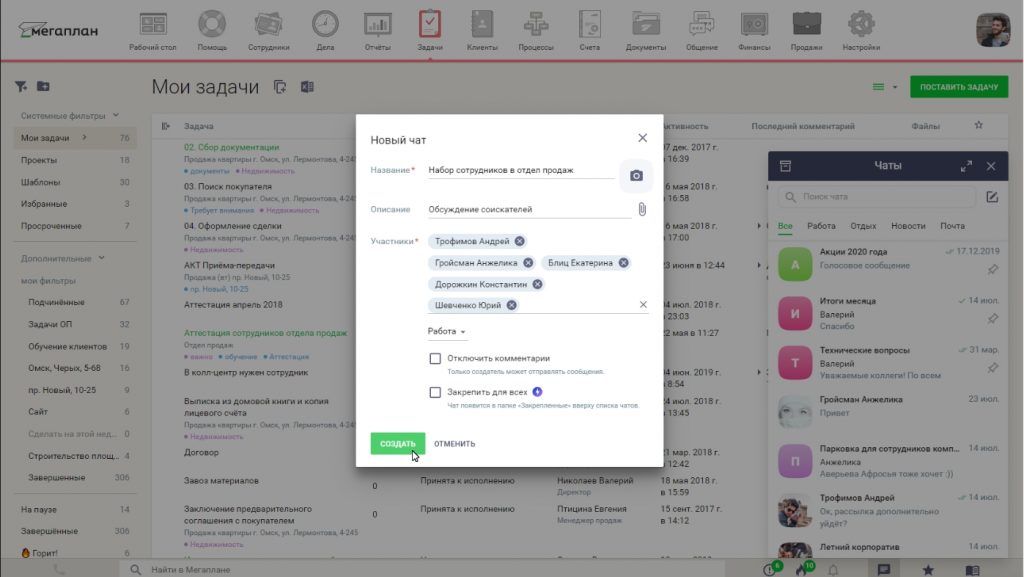Image resolution: width=1024 pixels, height=577 pixels.
Task: Click the green Create button
Action: click(397, 443)
